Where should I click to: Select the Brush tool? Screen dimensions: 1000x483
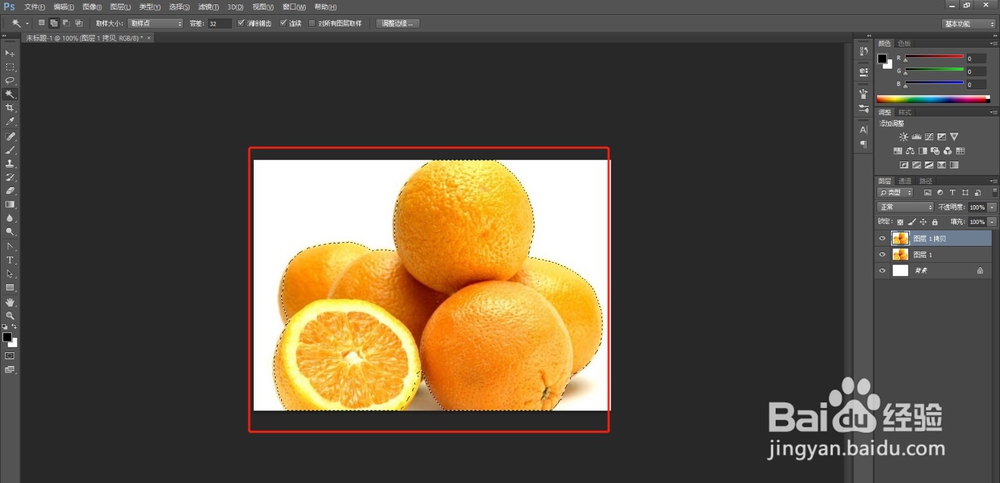(10, 151)
